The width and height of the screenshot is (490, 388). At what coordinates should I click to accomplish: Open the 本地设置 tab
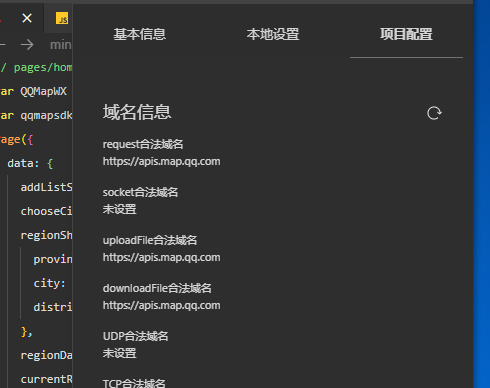pos(273,34)
